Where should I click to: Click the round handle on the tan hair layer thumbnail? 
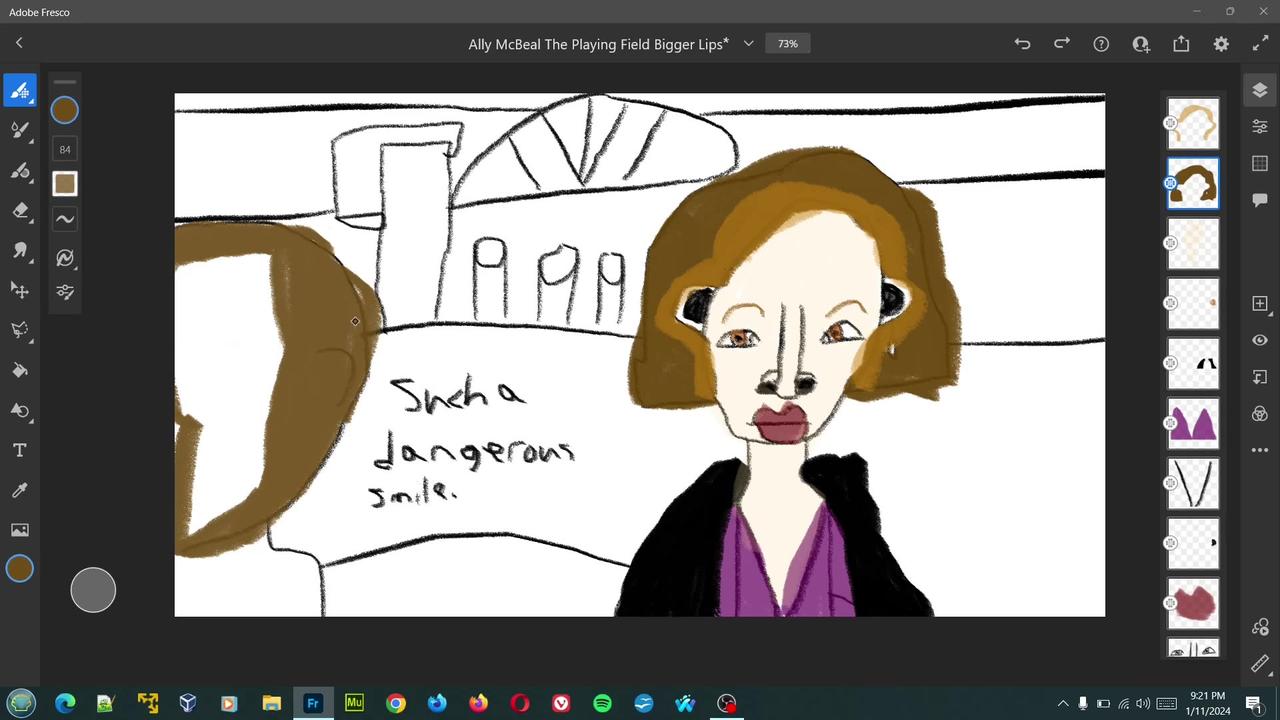point(1170,123)
